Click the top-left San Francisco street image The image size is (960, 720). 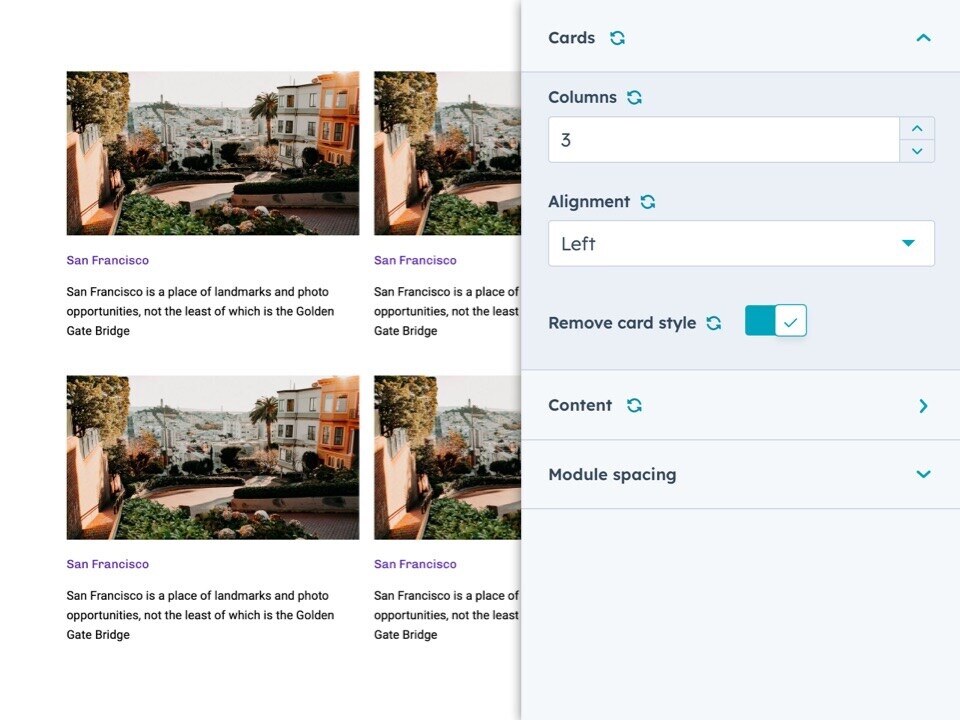tap(212, 153)
